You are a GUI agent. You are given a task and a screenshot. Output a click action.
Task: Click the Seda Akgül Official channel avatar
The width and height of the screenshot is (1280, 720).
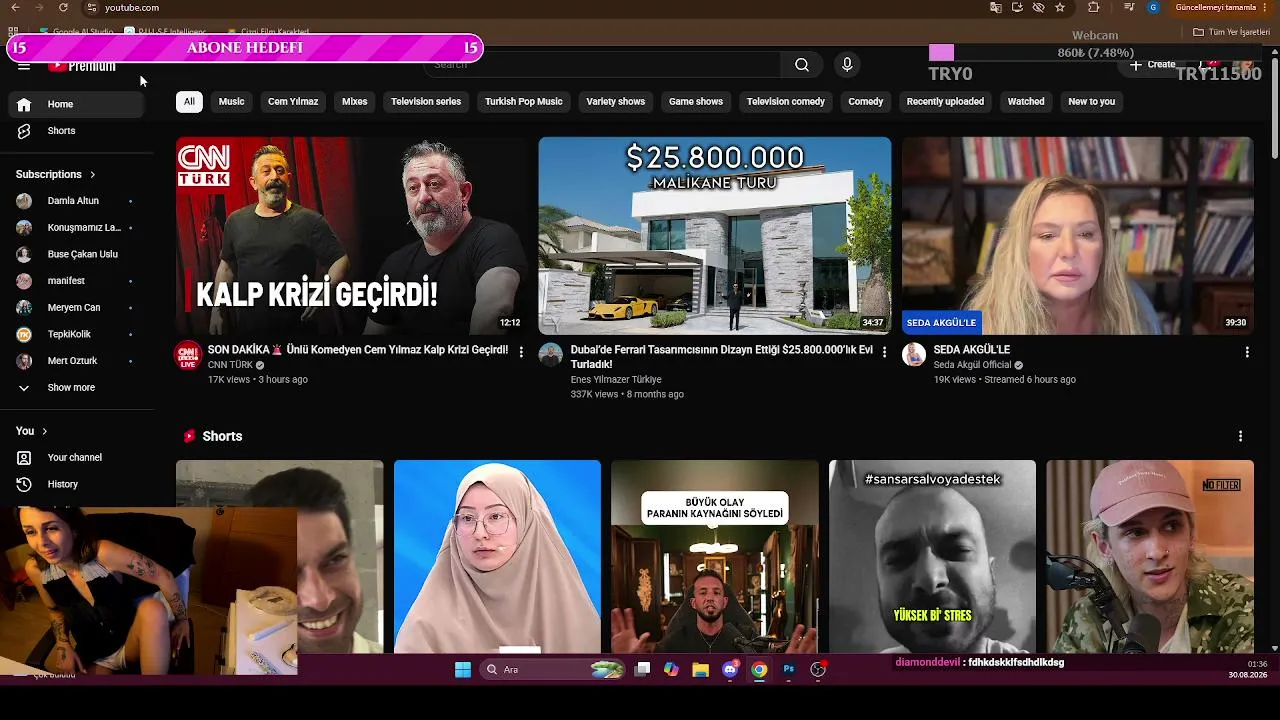click(x=914, y=355)
